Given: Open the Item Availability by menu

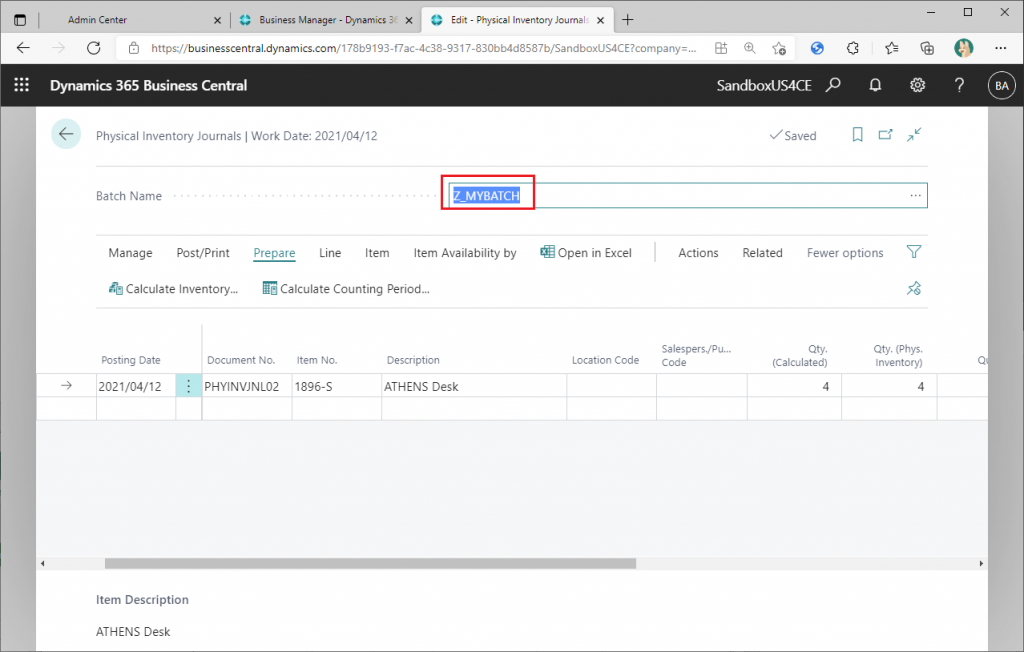Looking at the screenshot, I should [465, 253].
